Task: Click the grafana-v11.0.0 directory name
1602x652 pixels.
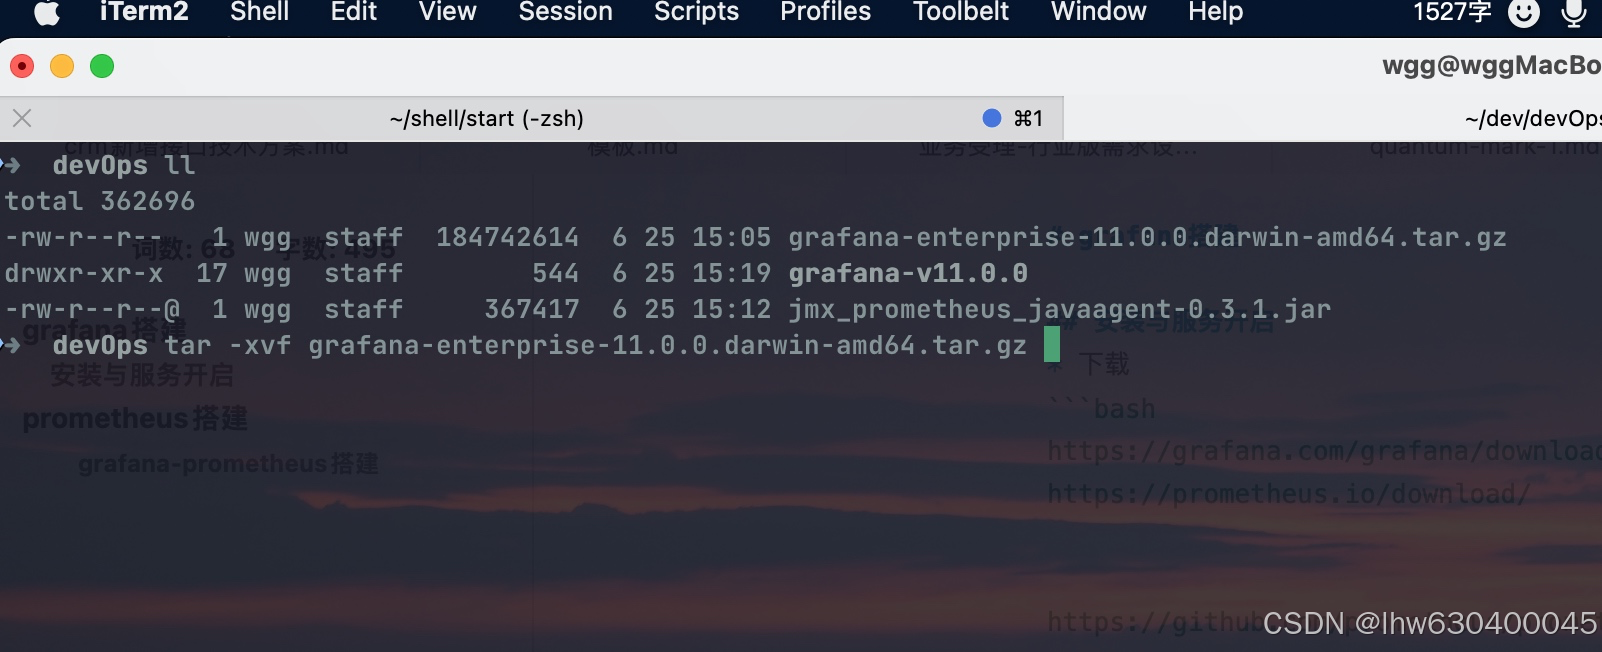Action: point(908,273)
